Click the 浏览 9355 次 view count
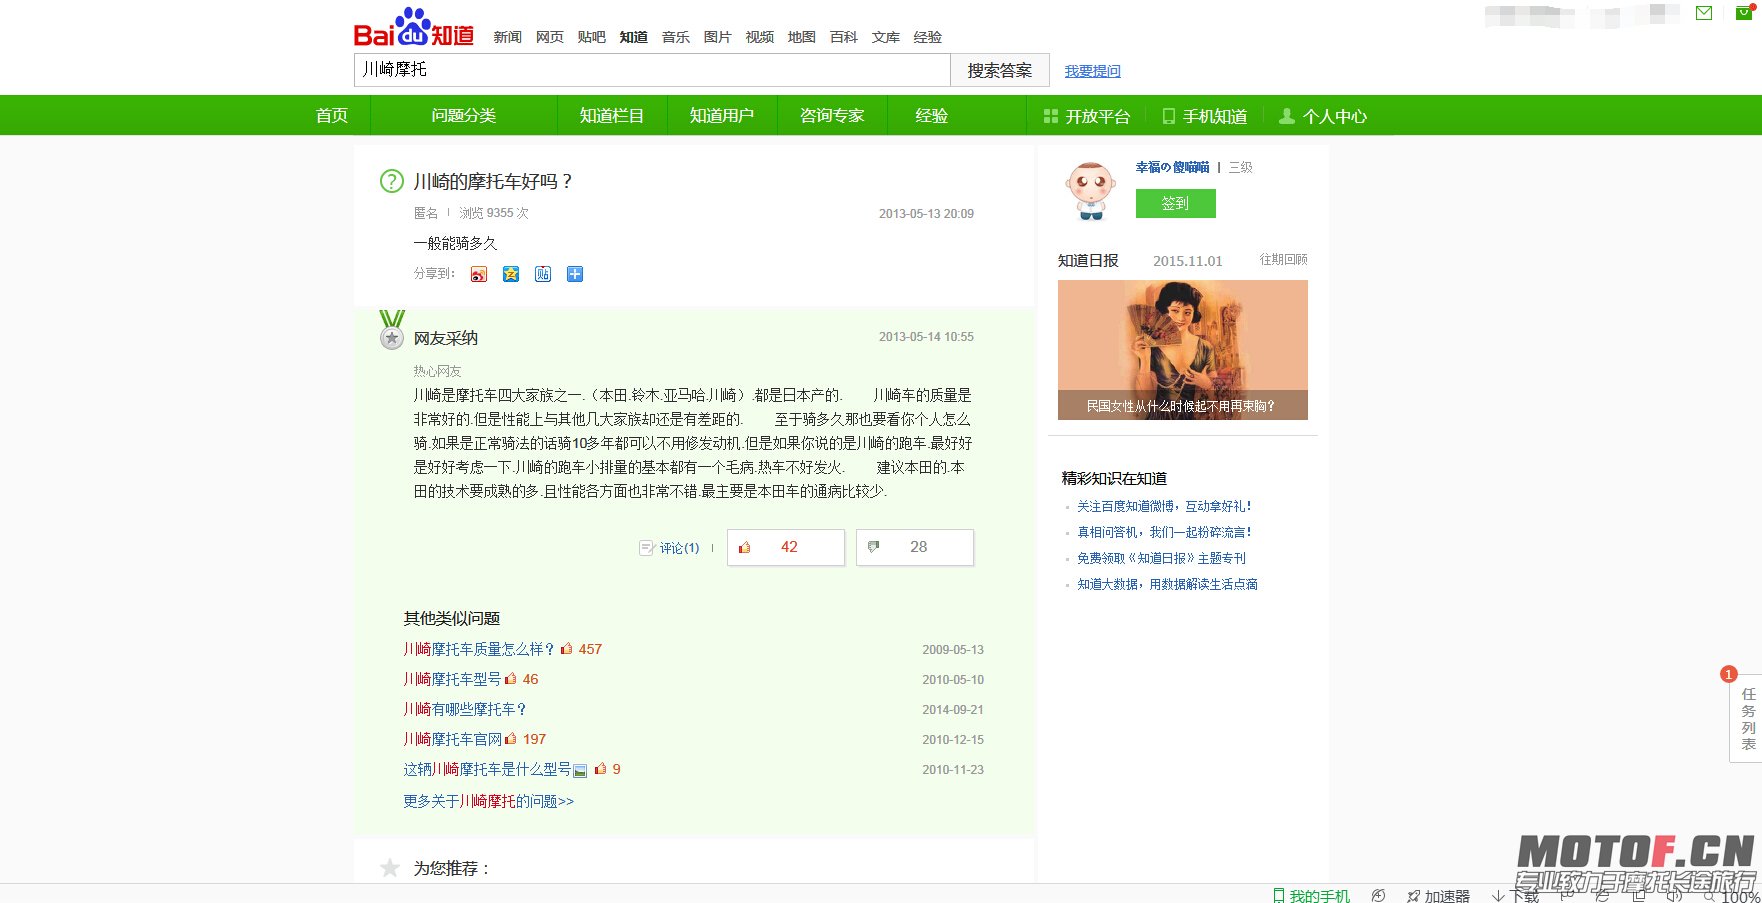 [494, 213]
